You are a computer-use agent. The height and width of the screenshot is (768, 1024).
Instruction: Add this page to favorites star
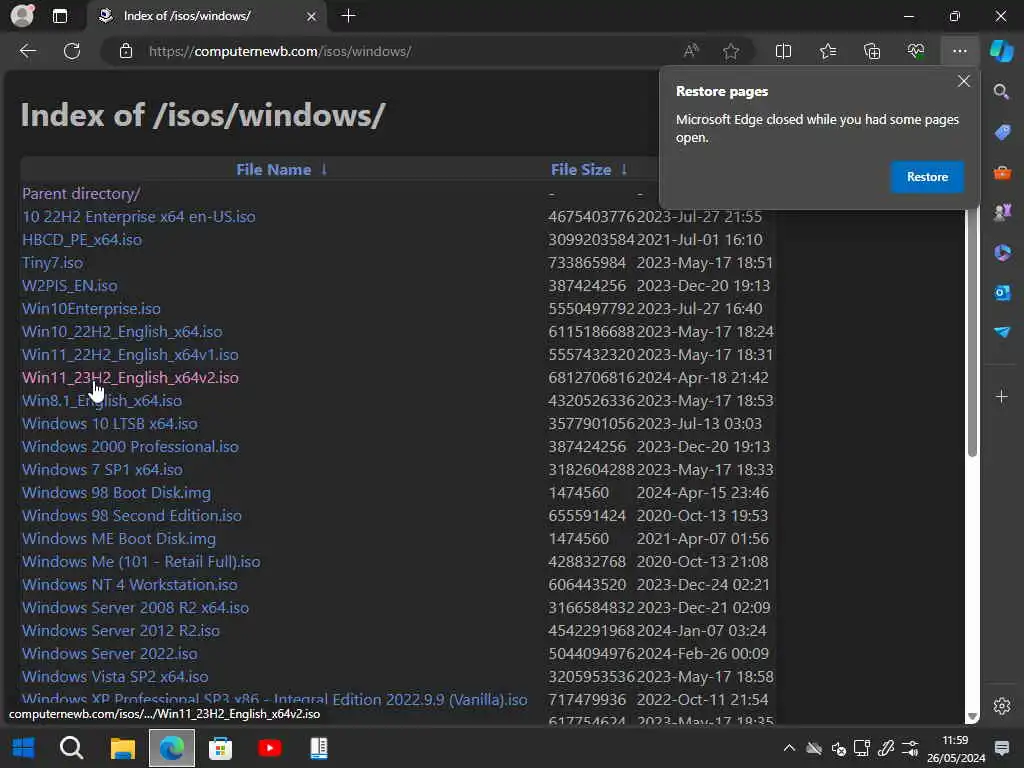[731, 51]
